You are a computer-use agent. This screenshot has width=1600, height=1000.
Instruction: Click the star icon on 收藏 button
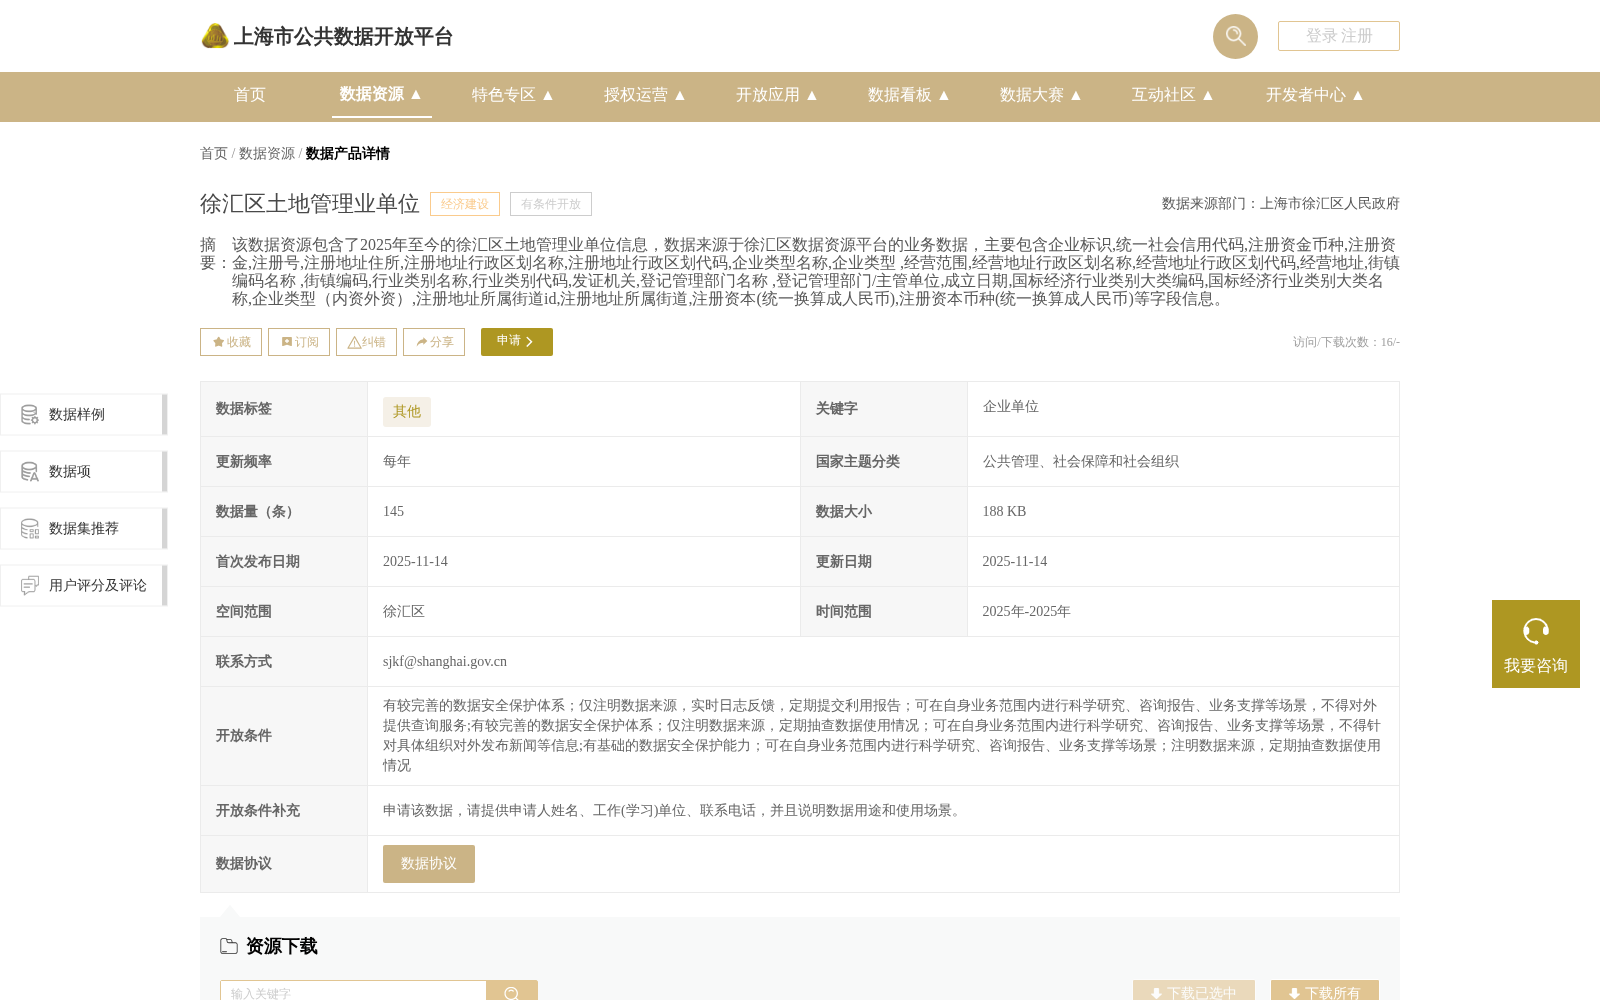218,342
